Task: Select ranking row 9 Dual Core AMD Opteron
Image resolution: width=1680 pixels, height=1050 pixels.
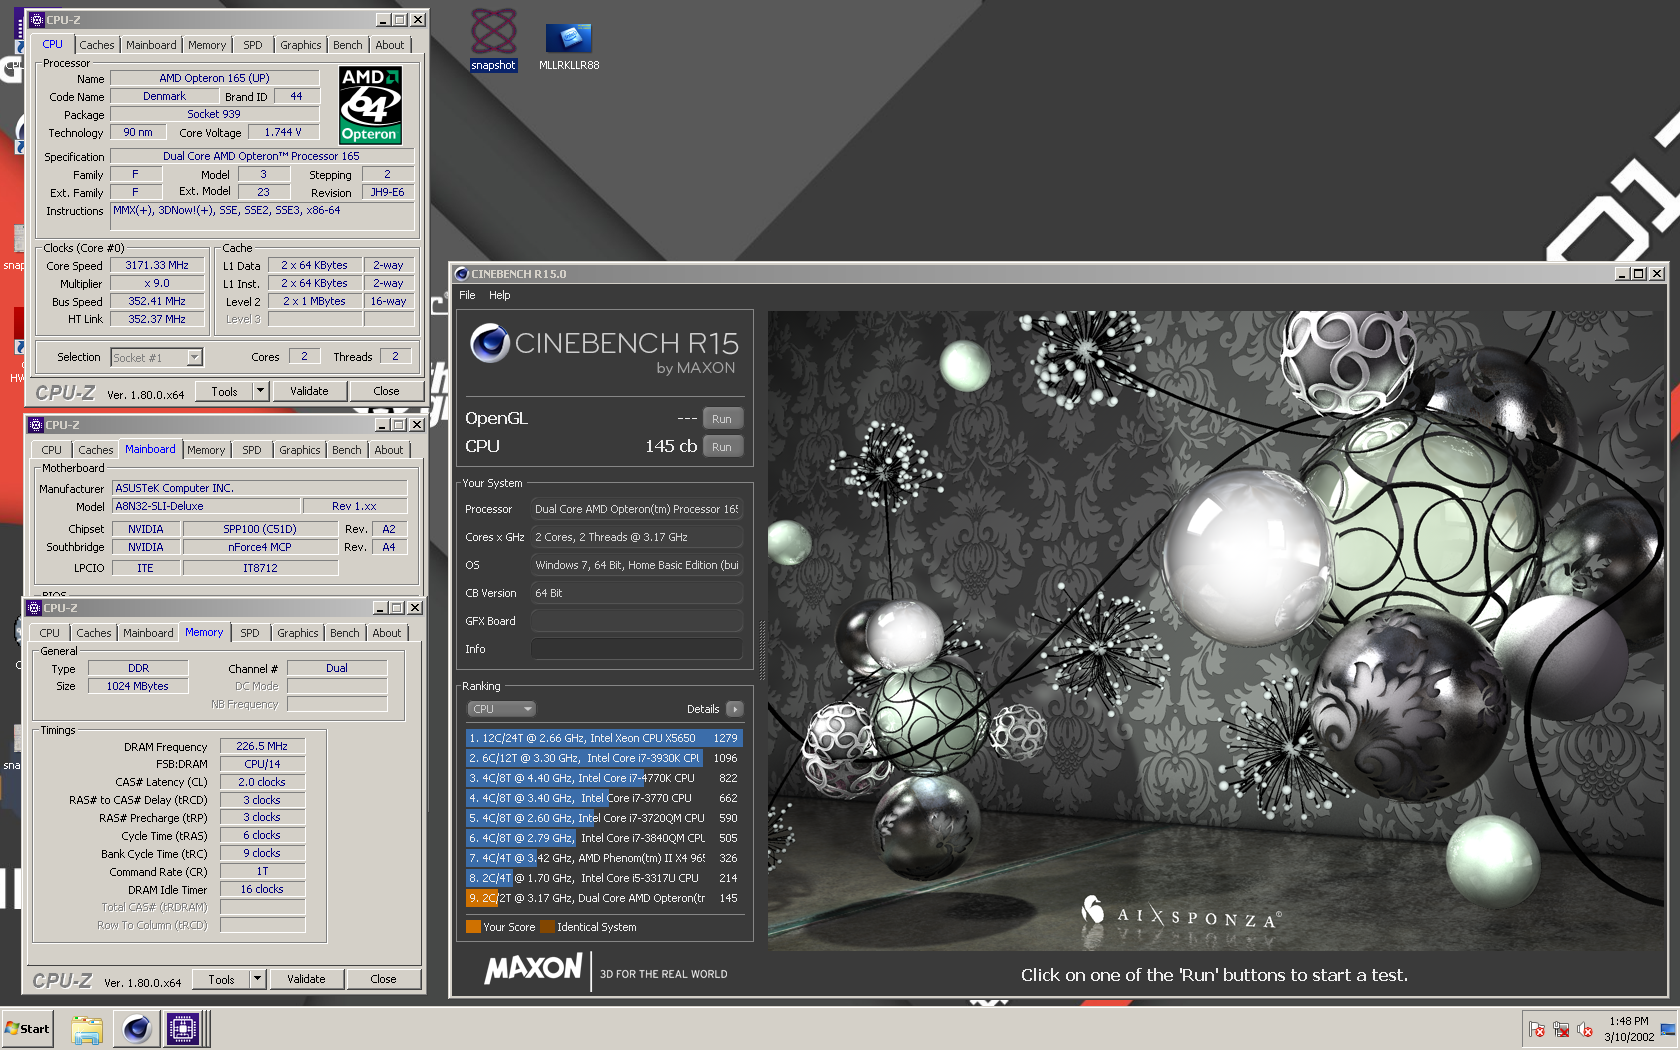Action: [604, 898]
